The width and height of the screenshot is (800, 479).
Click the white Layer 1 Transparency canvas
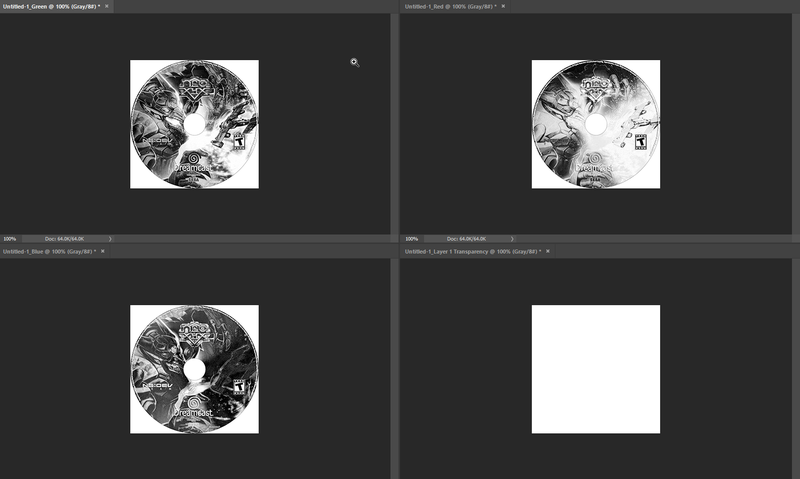click(x=596, y=369)
